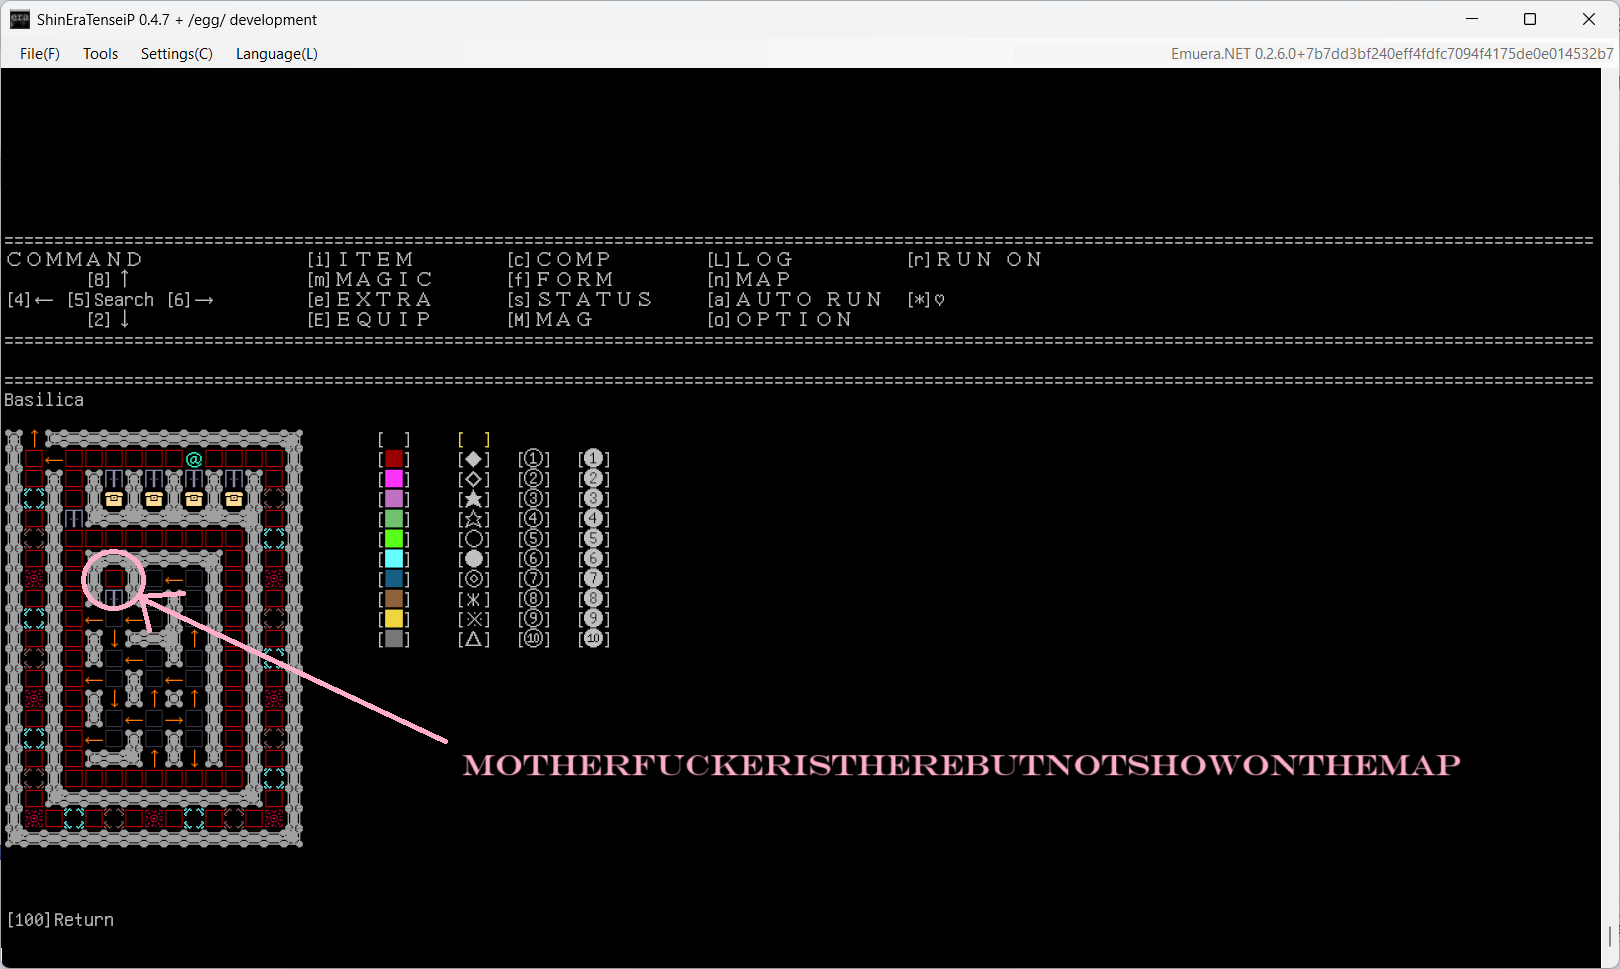
Task: Open the Language(L) menu
Action: tap(277, 54)
